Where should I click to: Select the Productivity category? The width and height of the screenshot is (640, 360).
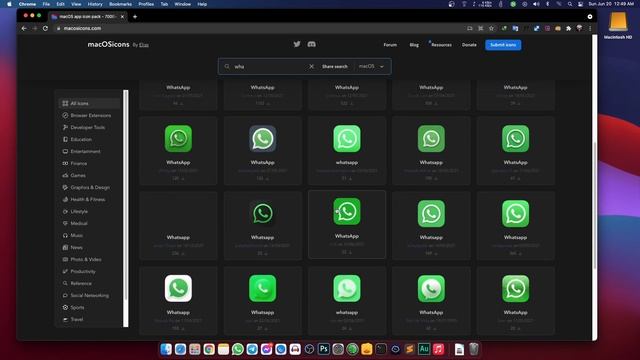[90, 271]
